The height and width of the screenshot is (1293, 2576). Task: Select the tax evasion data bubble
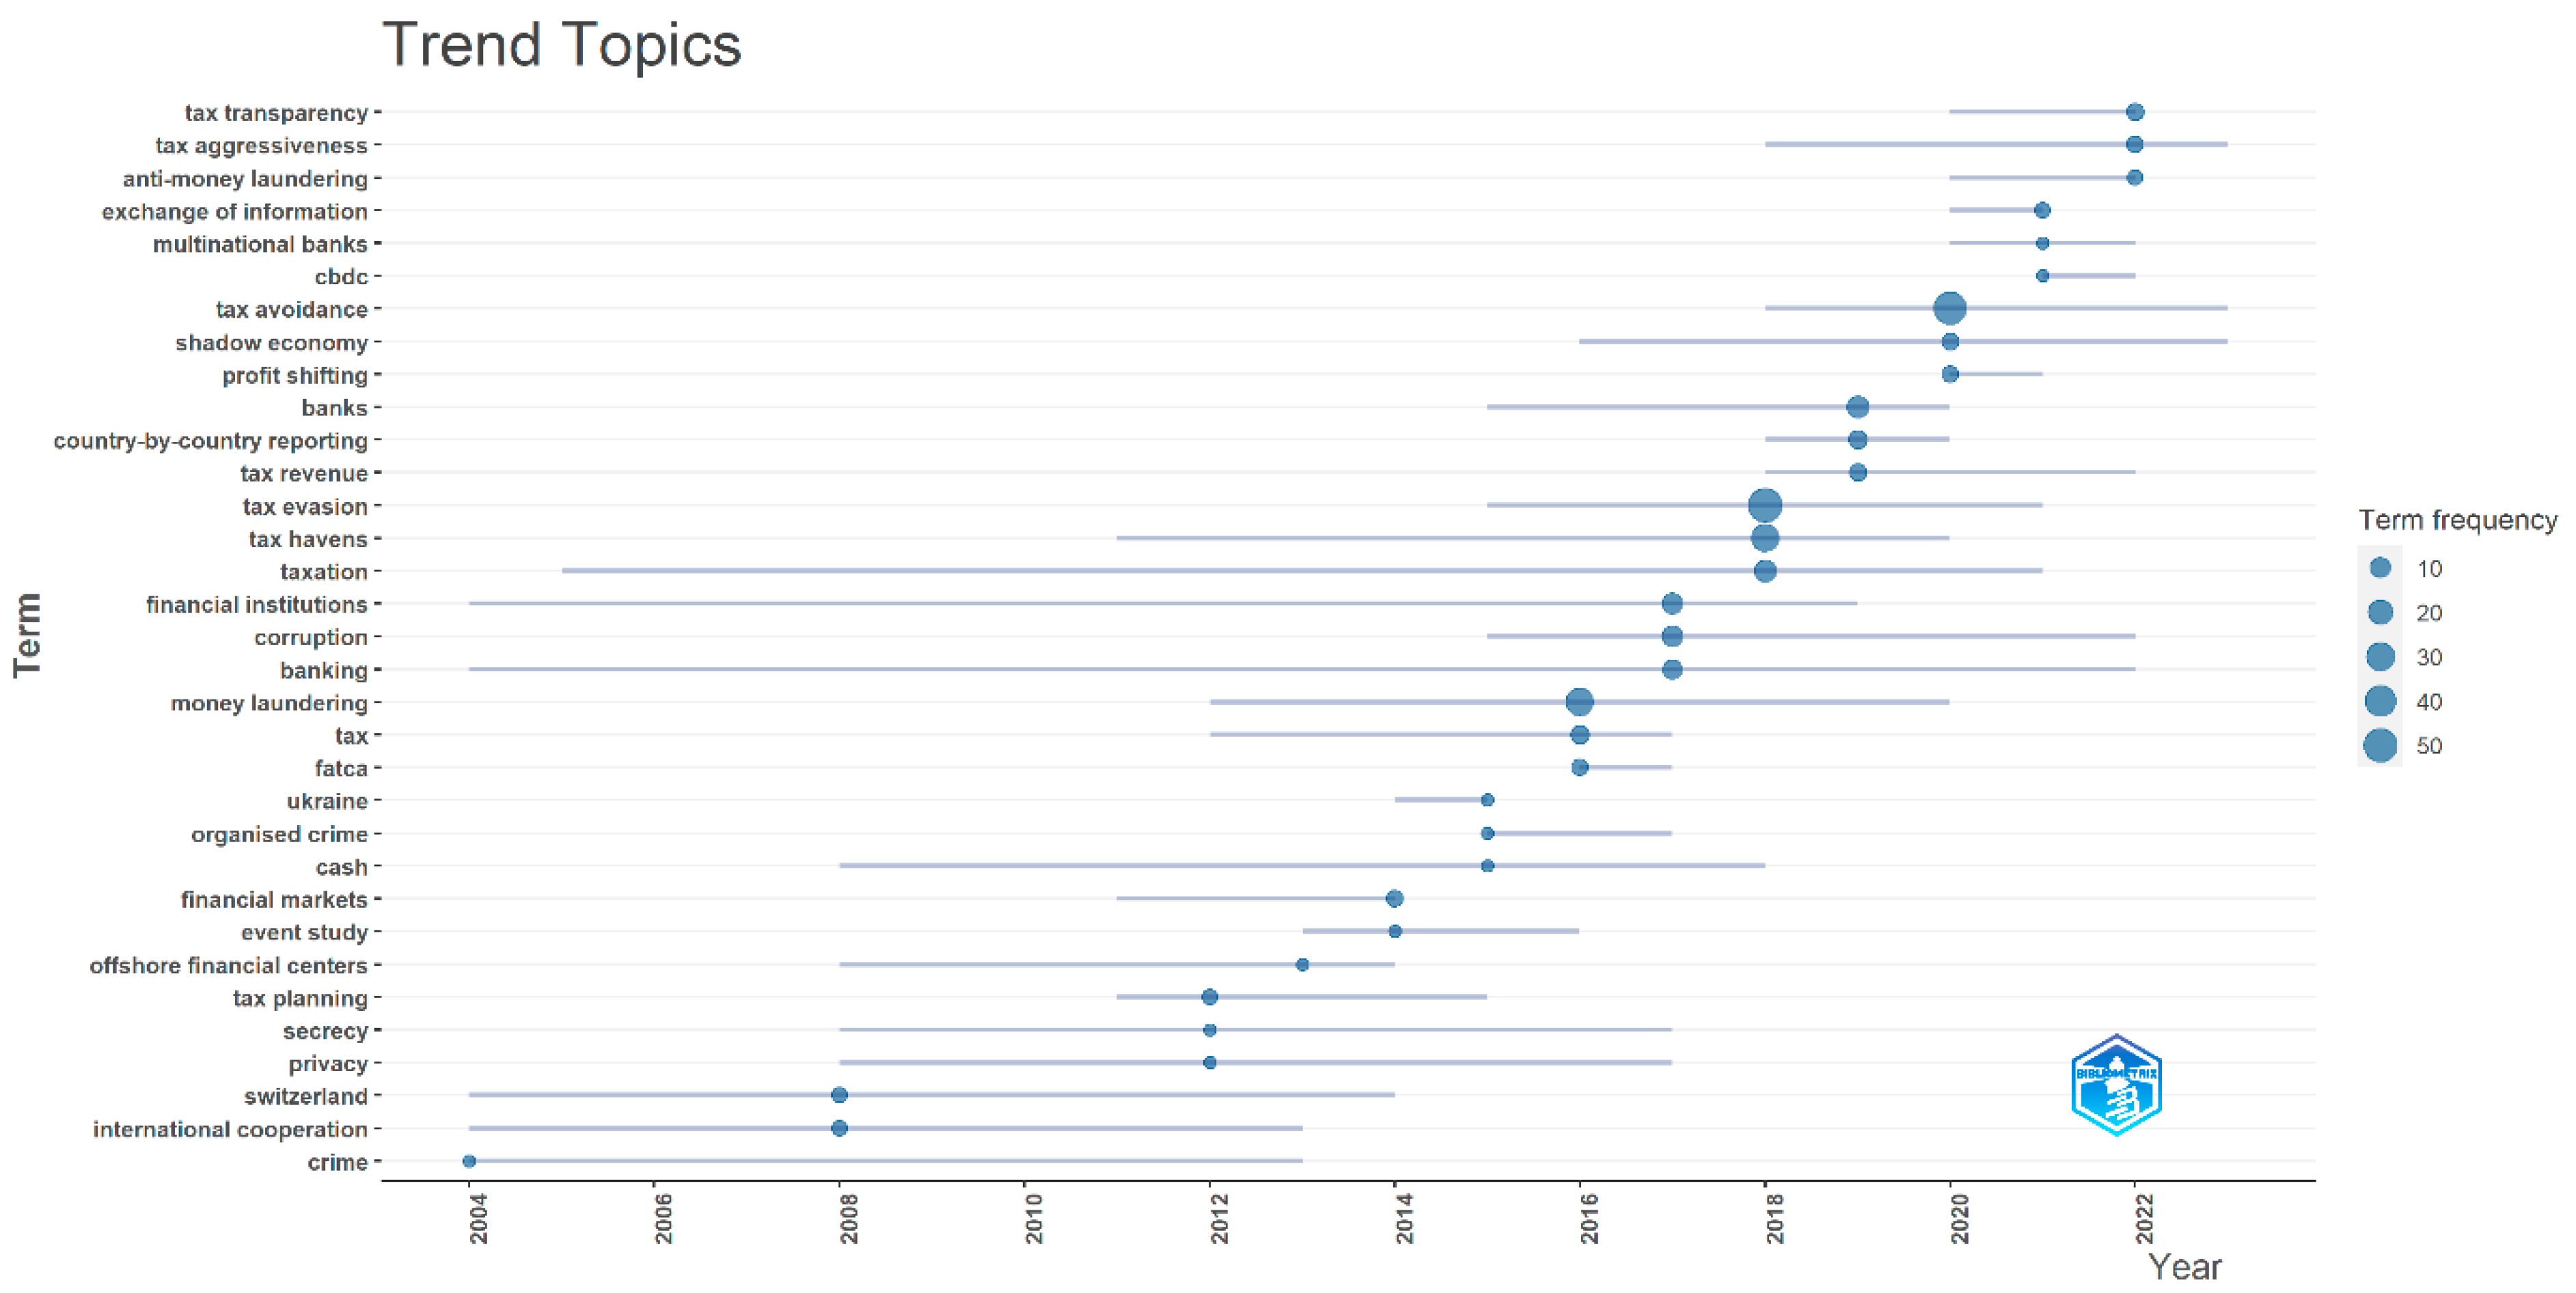(1765, 505)
